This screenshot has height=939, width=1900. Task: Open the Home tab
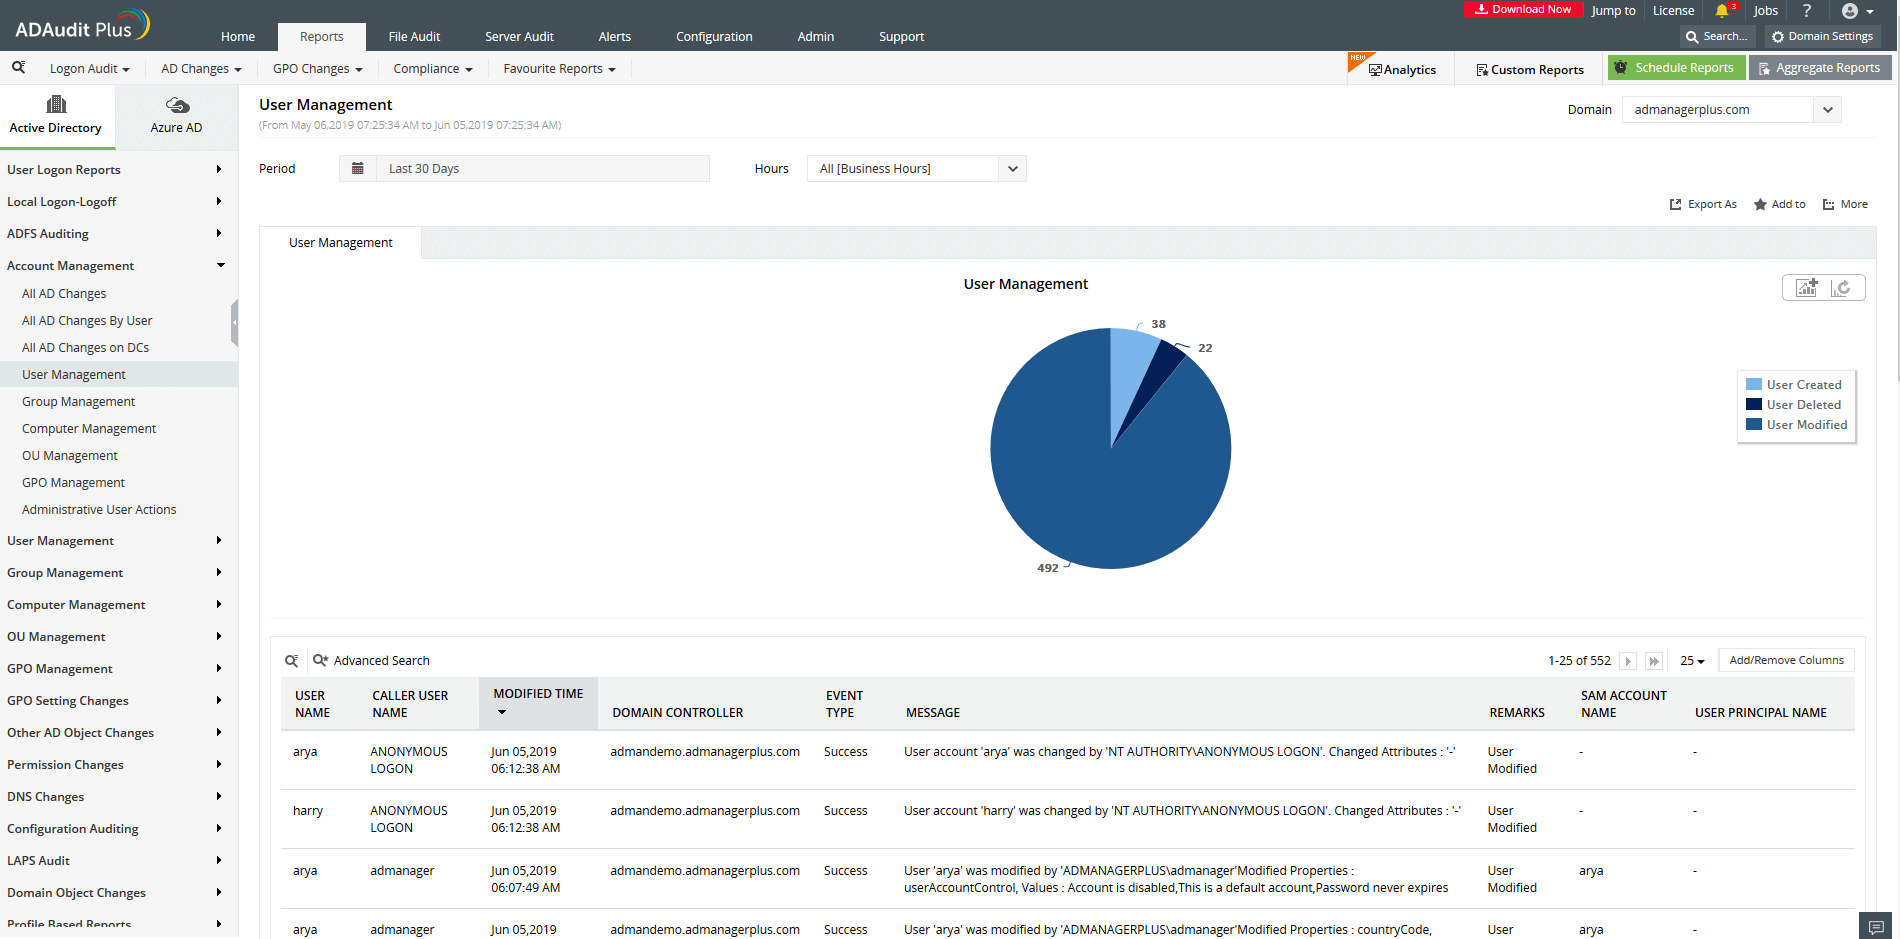pyautogui.click(x=238, y=37)
